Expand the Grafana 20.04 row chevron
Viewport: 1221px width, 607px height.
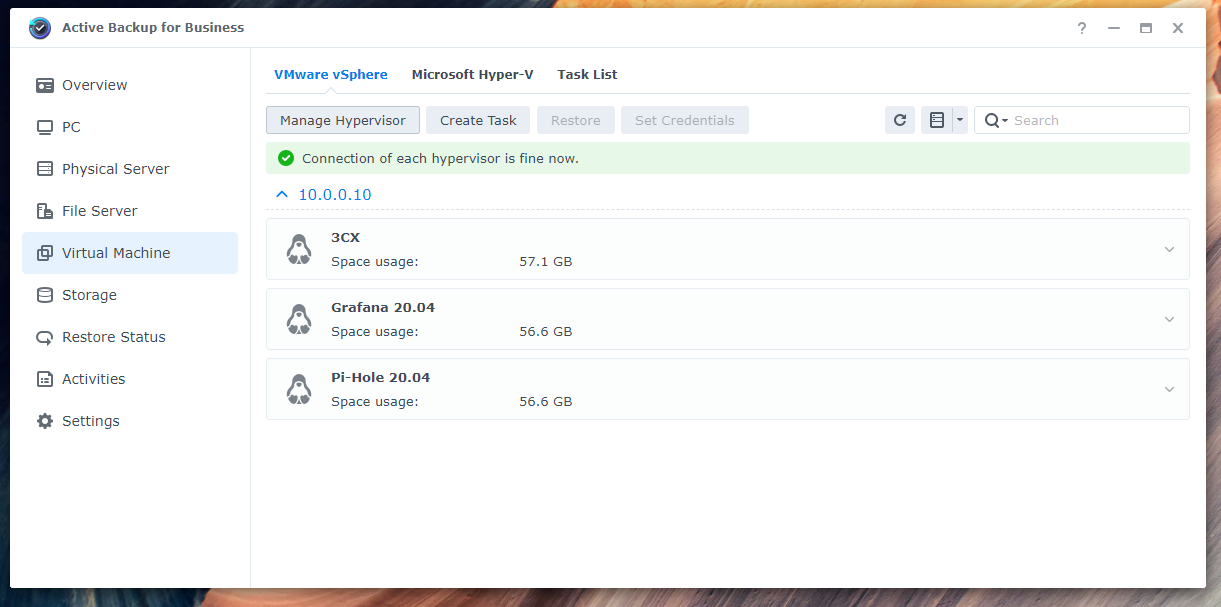[x=1169, y=319]
